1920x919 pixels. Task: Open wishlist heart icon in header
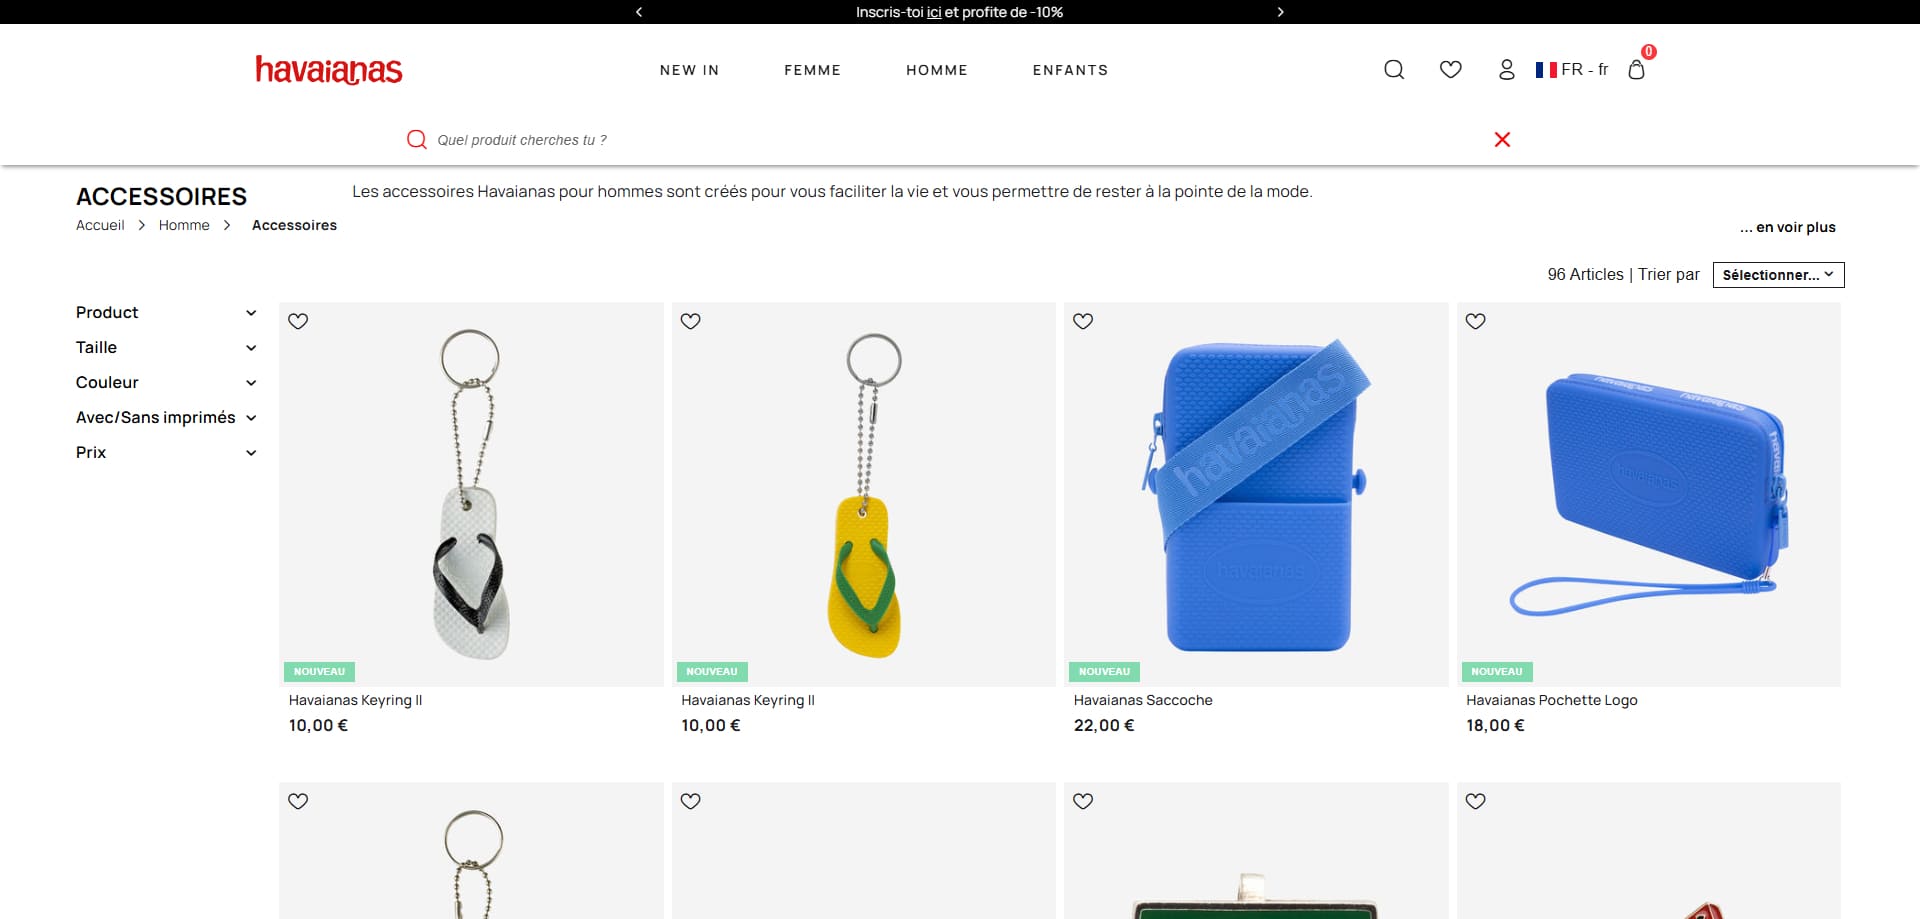(1450, 69)
